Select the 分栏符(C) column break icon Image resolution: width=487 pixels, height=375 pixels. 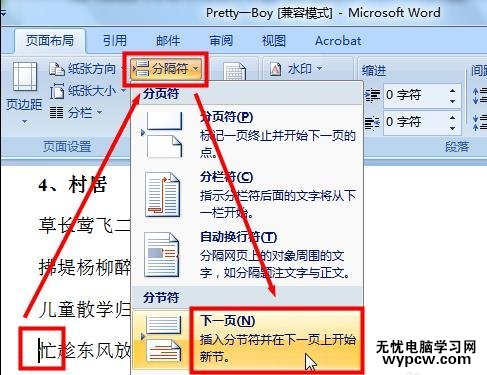[162, 195]
